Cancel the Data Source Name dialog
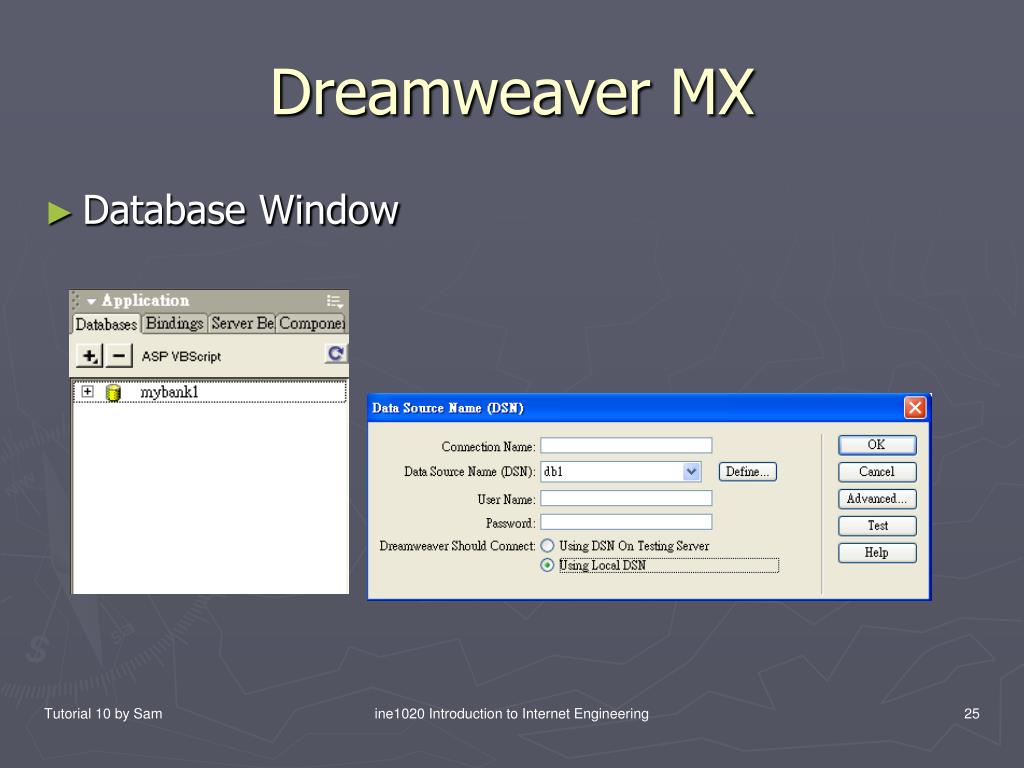This screenshot has height=768, width=1024. [x=877, y=472]
